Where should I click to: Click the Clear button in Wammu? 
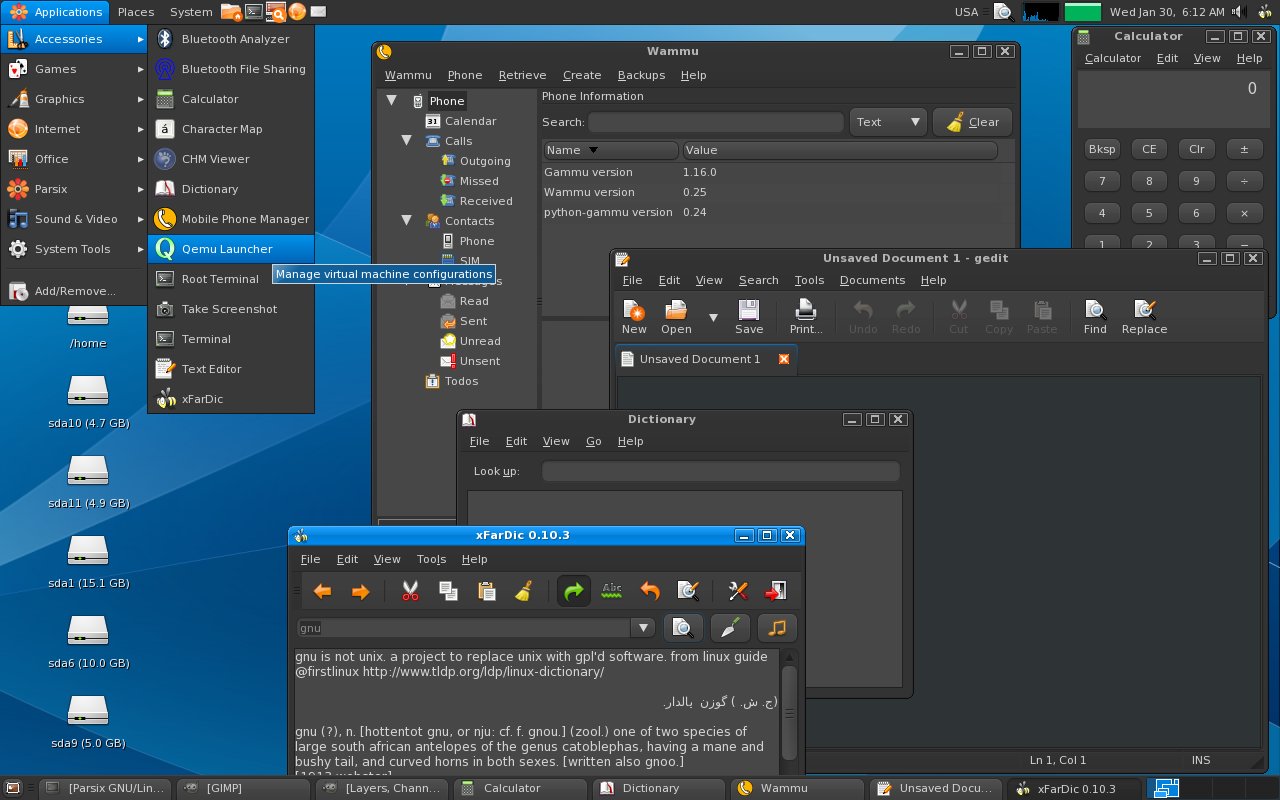972,122
